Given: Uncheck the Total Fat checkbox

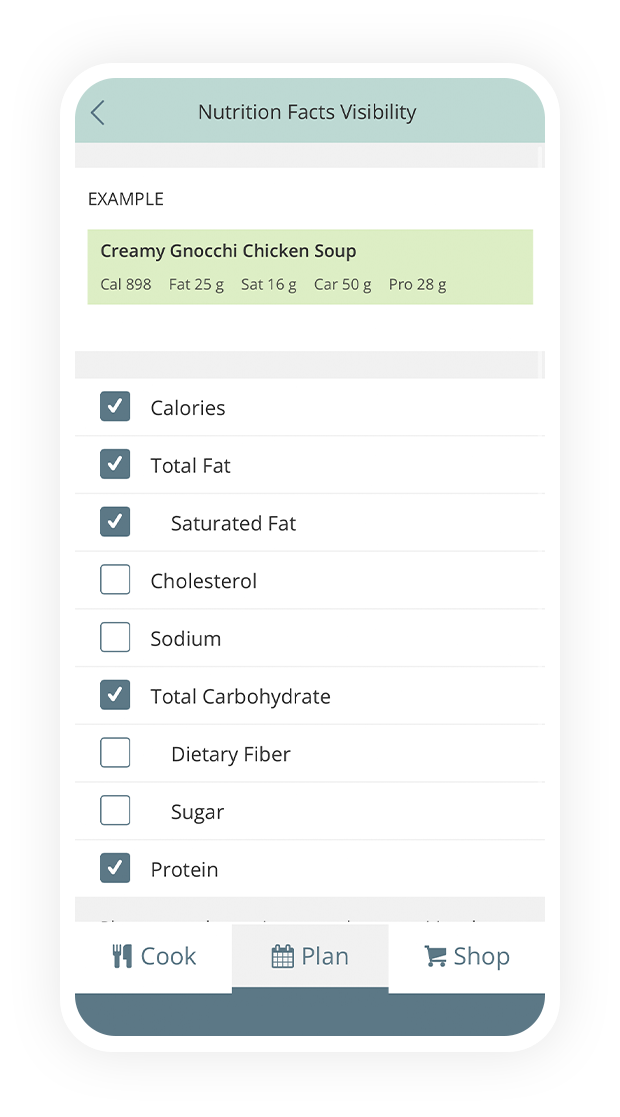Looking at the screenshot, I should coord(115,464).
